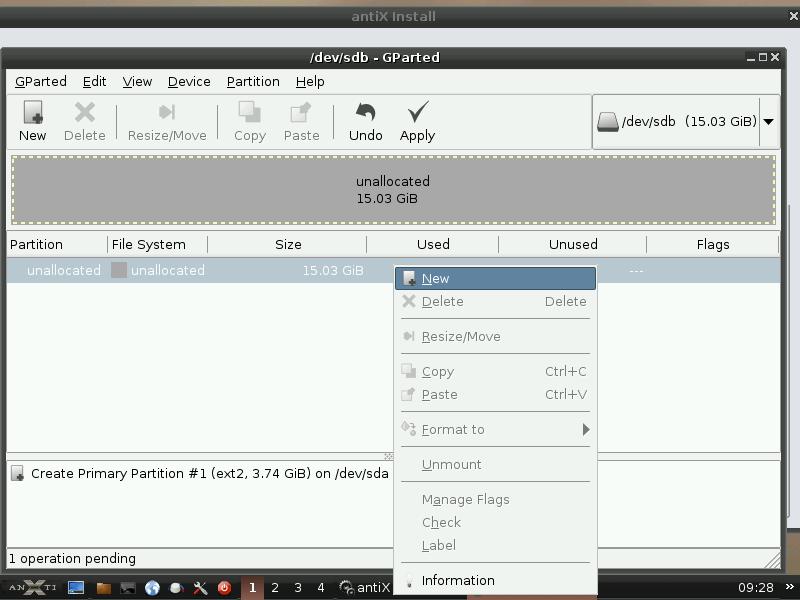Click the New partition toolbar button
The width and height of the screenshot is (800, 600).
pos(33,121)
